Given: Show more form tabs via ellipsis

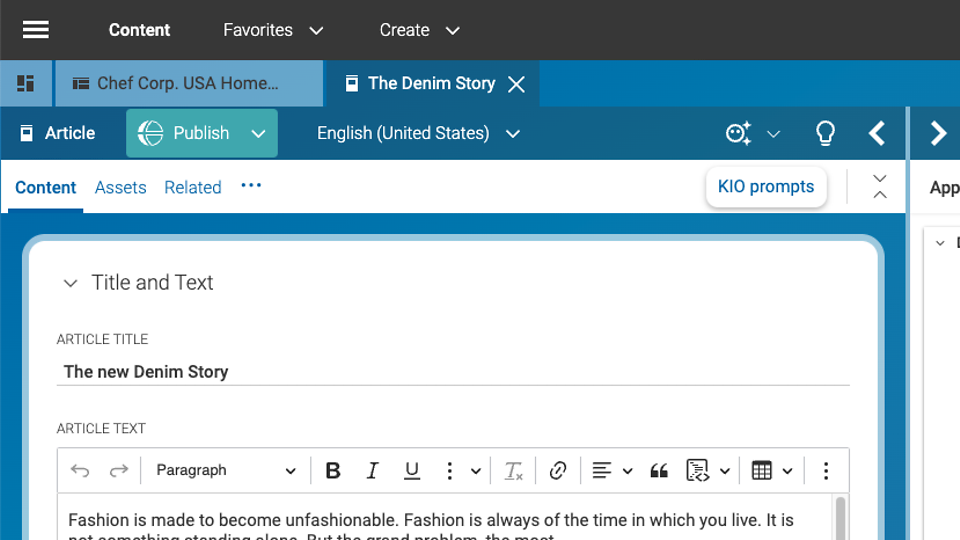Looking at the screenshot, I should click(251, 186).
